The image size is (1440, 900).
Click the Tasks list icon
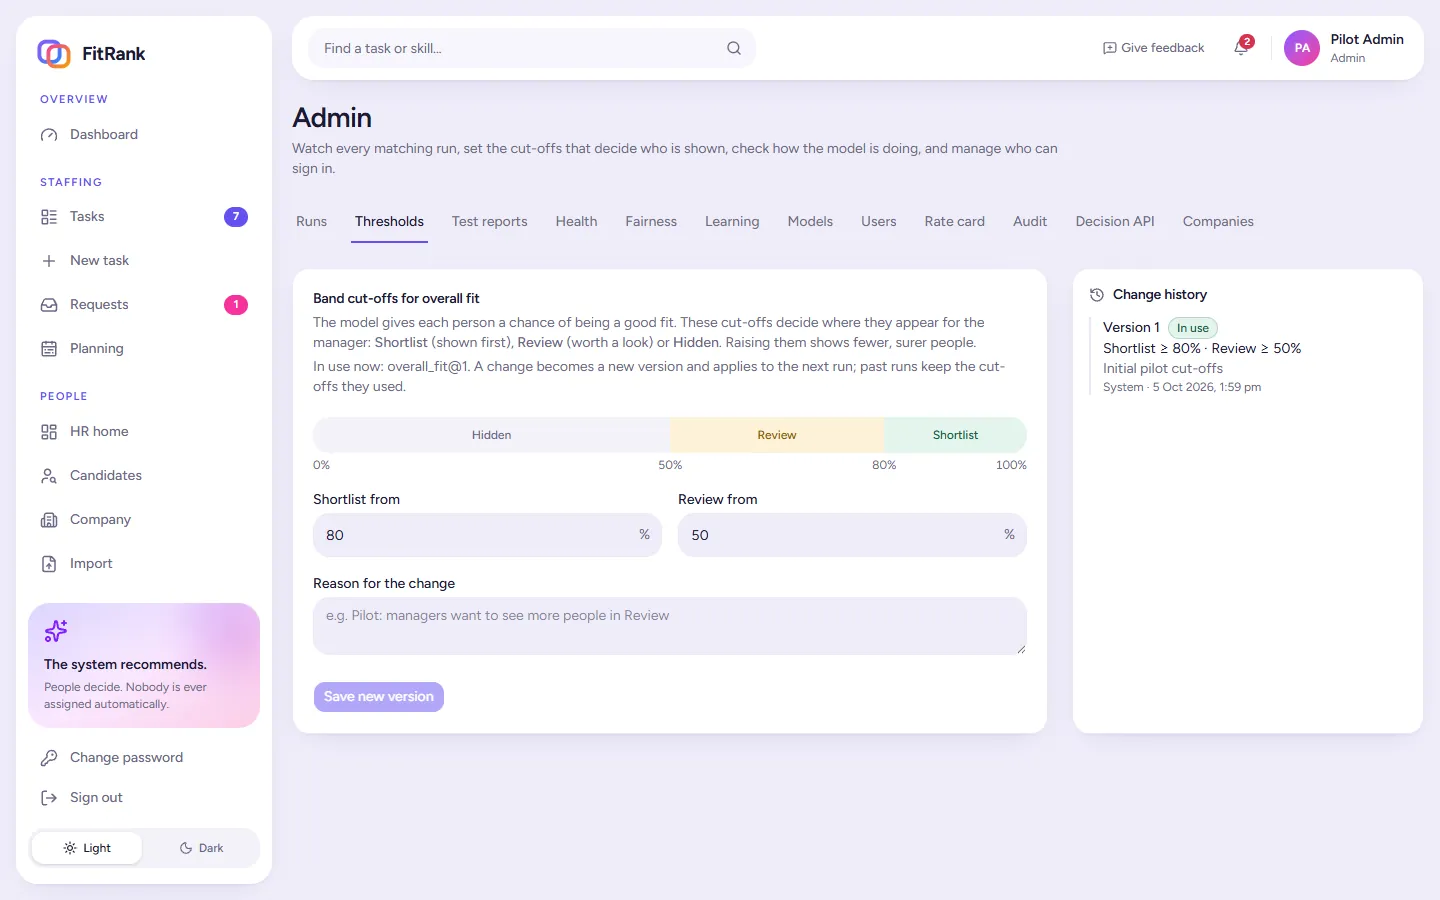49,217
